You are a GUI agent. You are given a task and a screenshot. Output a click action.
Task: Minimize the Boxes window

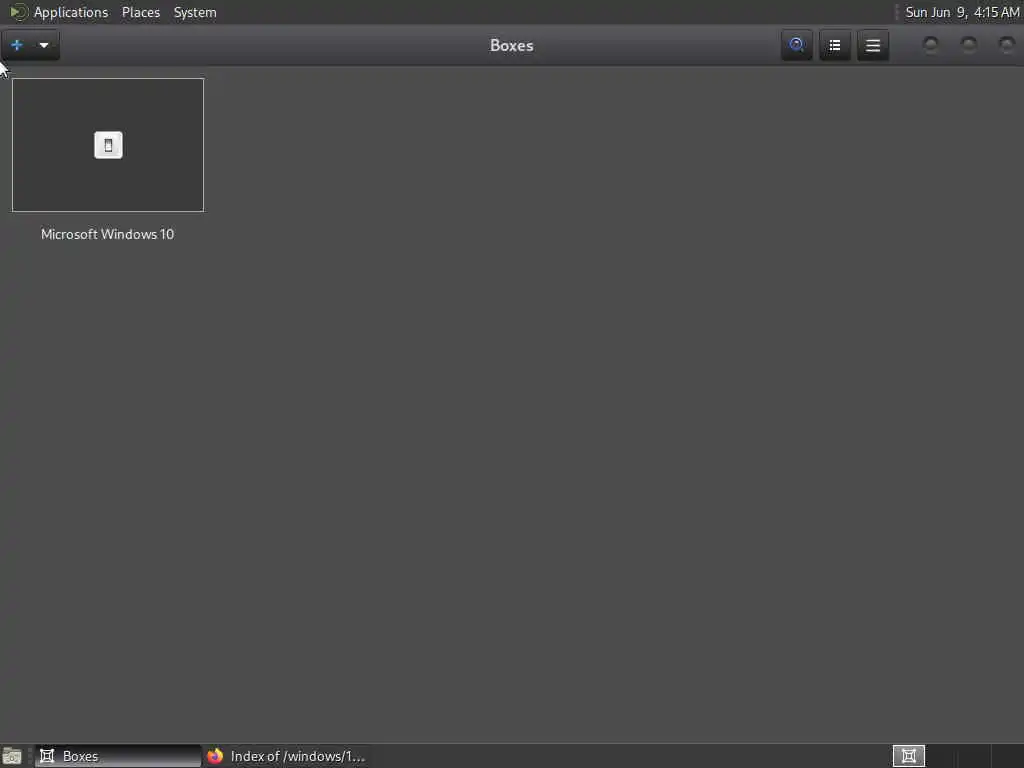point(931,44)
